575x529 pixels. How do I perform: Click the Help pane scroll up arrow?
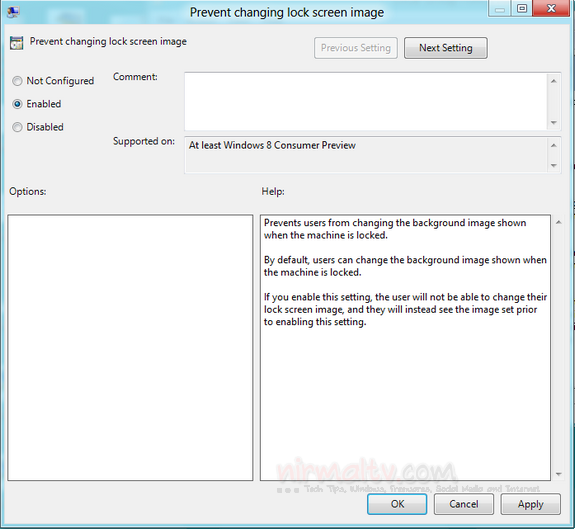[x=558, y=222]
